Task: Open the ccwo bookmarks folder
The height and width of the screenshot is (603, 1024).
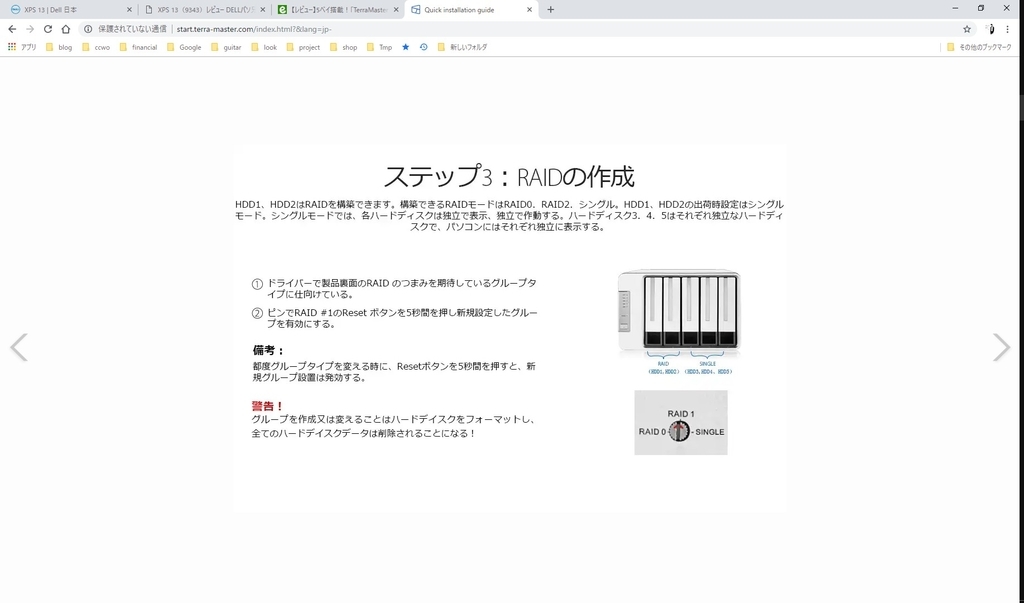Action: tap(95, 47)
